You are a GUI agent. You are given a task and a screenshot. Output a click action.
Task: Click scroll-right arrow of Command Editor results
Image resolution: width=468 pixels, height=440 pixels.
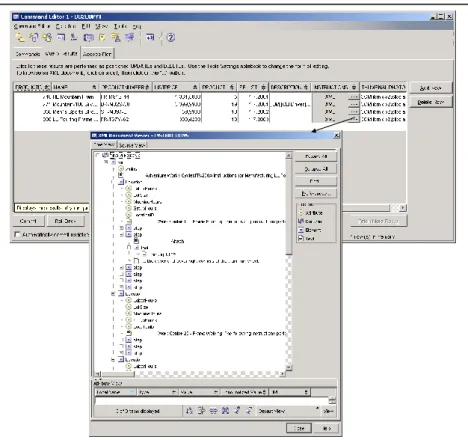(403, 208)
